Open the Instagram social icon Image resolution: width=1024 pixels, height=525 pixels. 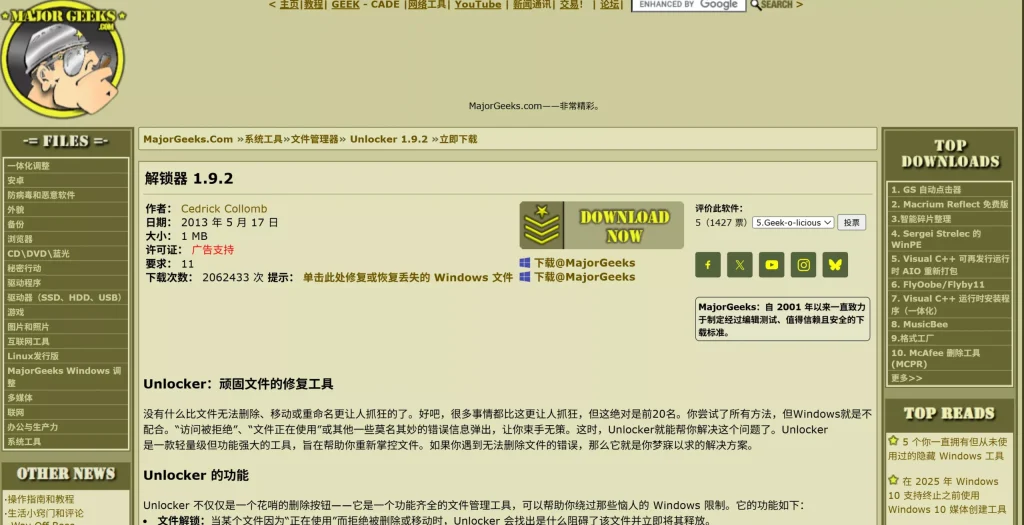(x=803, y=265)
